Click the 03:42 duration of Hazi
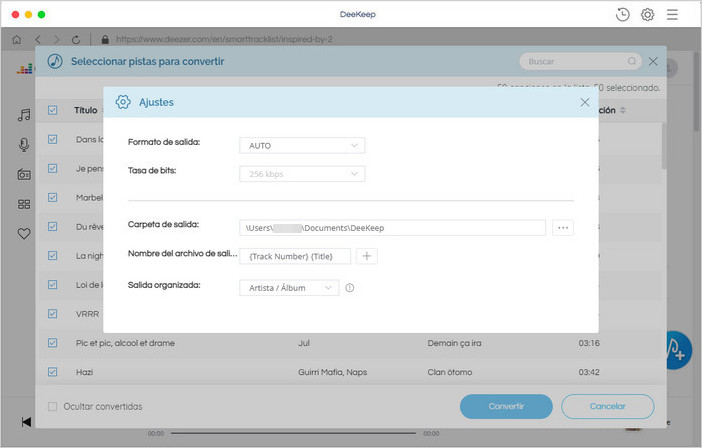702x448 pixels. click(589, 372)
